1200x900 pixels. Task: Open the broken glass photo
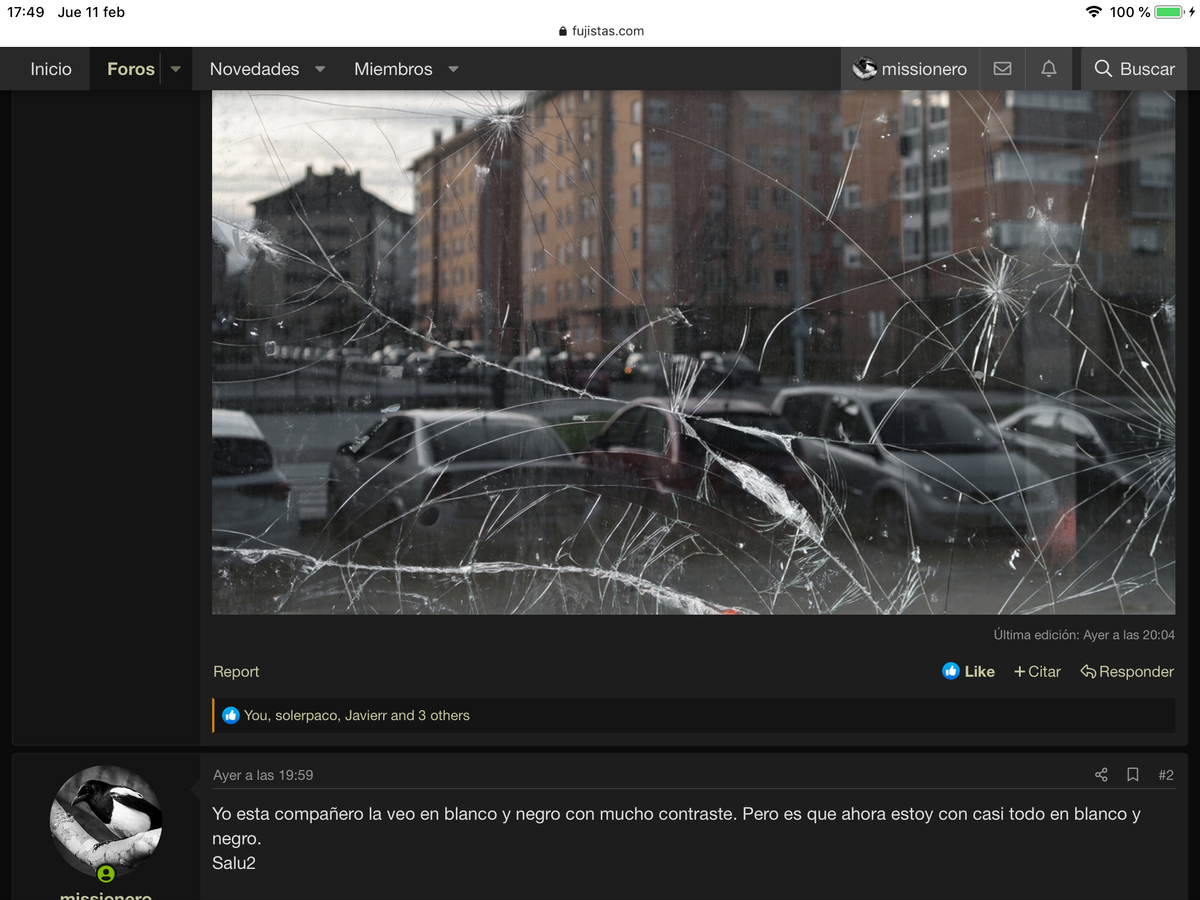(x=693, y=352)
